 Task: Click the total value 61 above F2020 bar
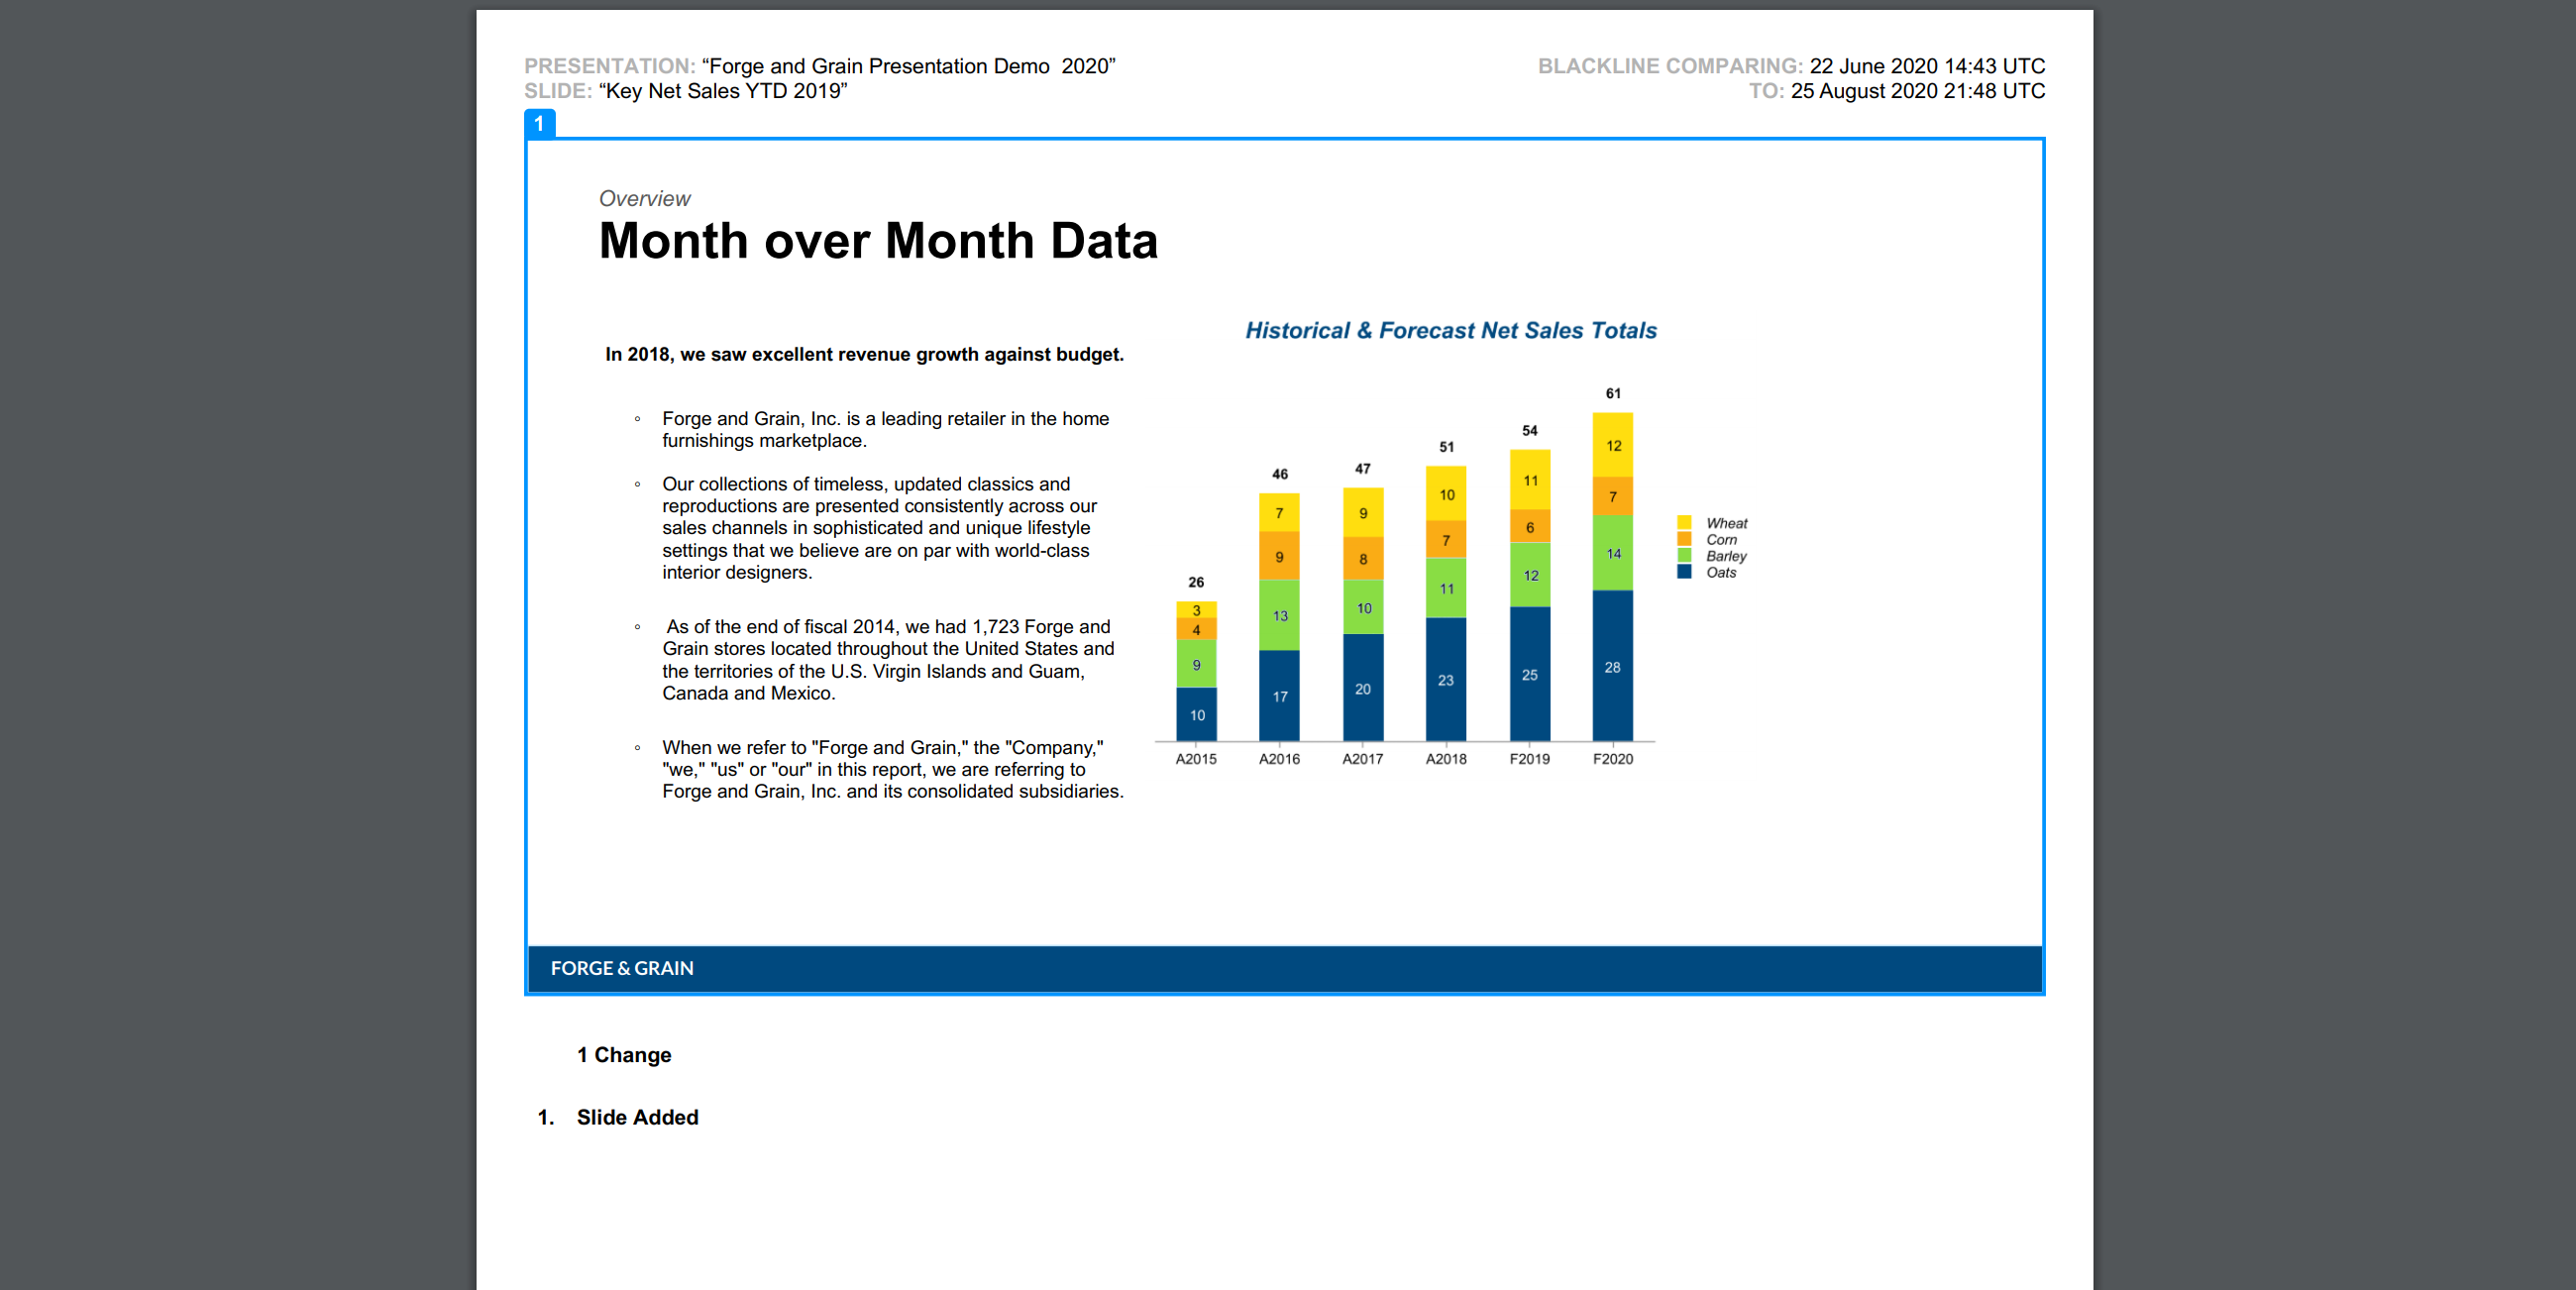click(1612, 393)
